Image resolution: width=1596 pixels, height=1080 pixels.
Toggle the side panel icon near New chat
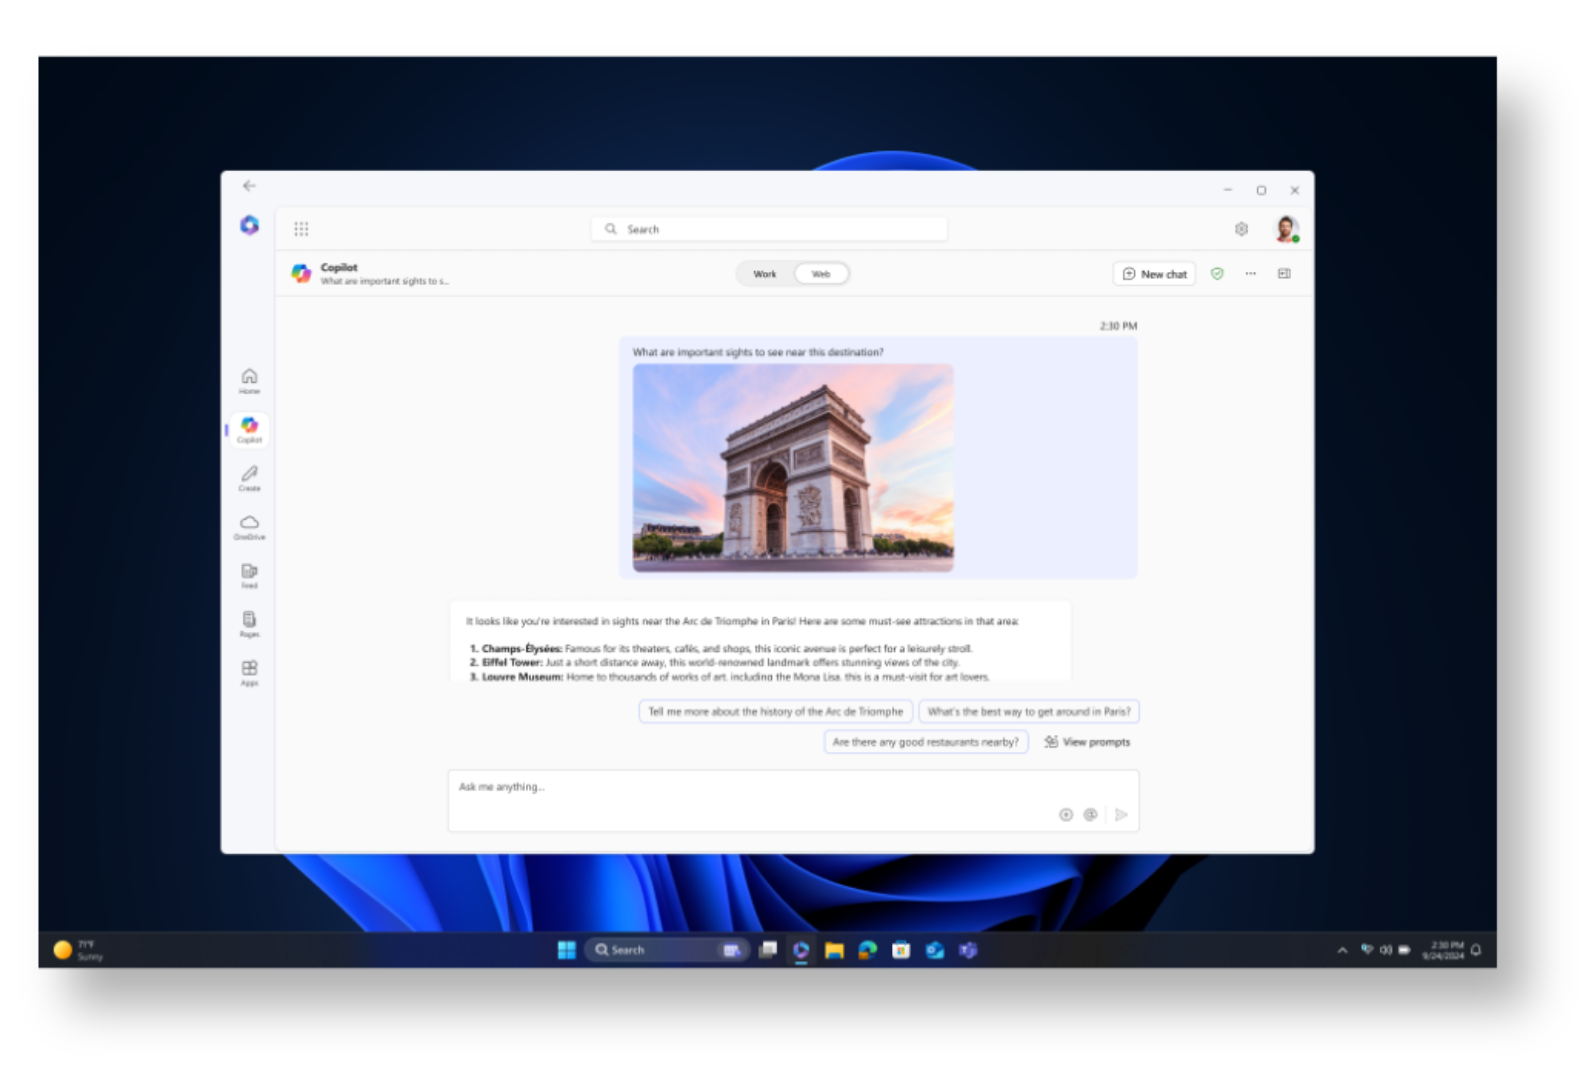pos(1284,274)
